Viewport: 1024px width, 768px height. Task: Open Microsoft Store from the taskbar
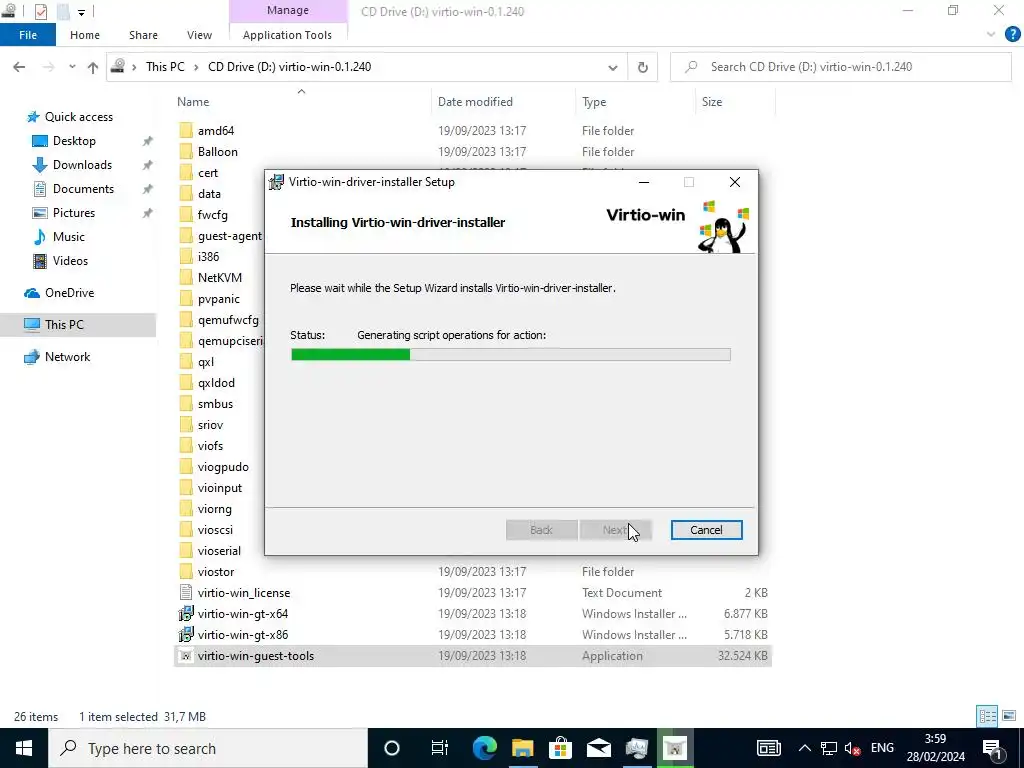pos(560,748)
